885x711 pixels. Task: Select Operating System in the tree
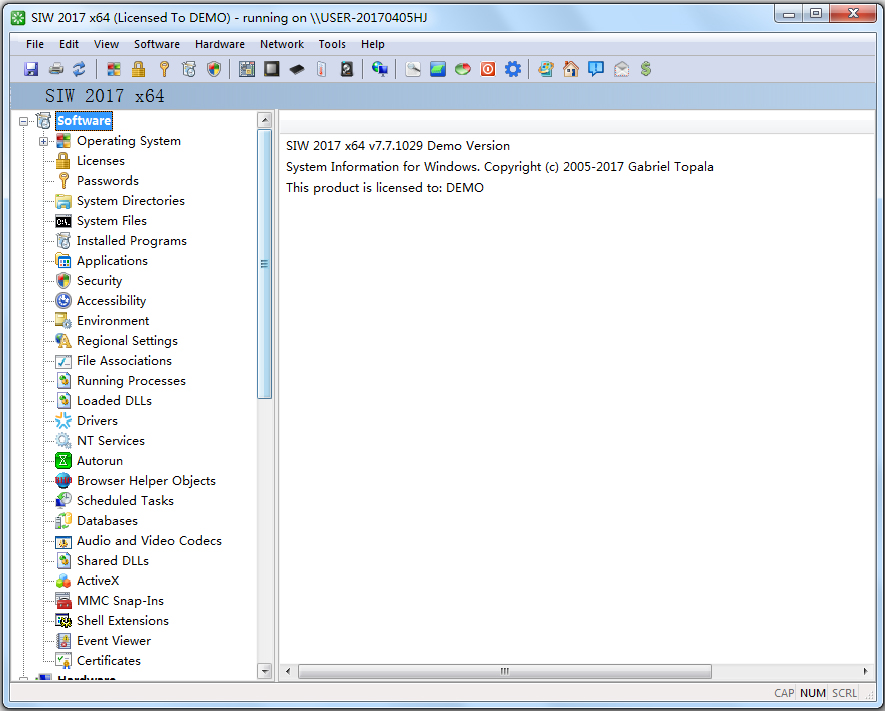point(129,141)
